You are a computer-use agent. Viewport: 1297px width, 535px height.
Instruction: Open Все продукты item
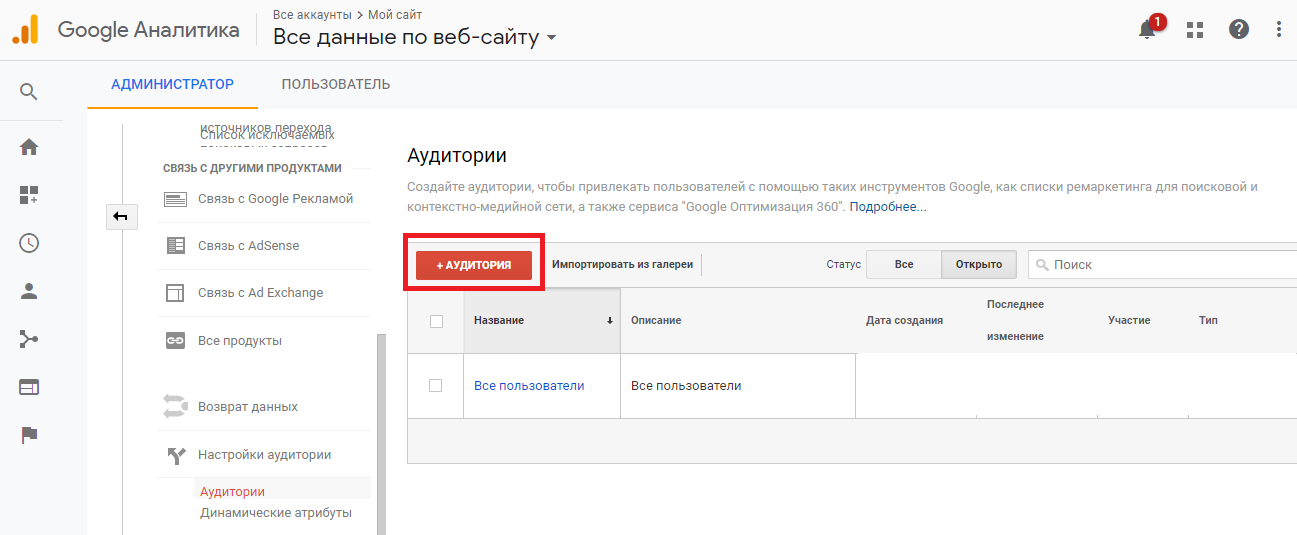point(240,341)
